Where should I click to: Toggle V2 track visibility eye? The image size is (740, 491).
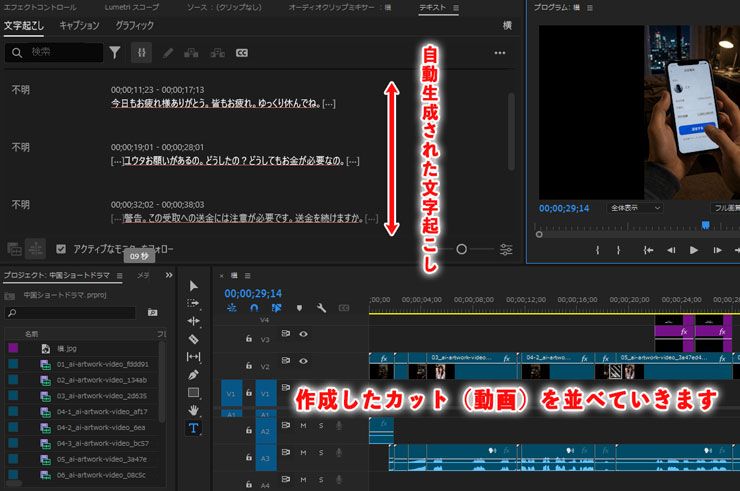303,361
